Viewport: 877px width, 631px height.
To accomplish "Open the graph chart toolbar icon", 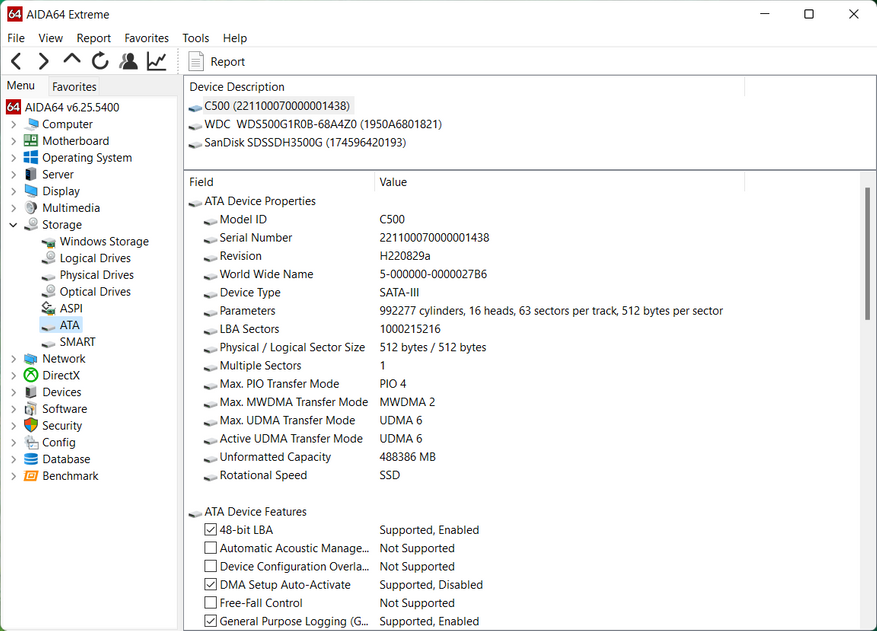I will pos(156,62).
